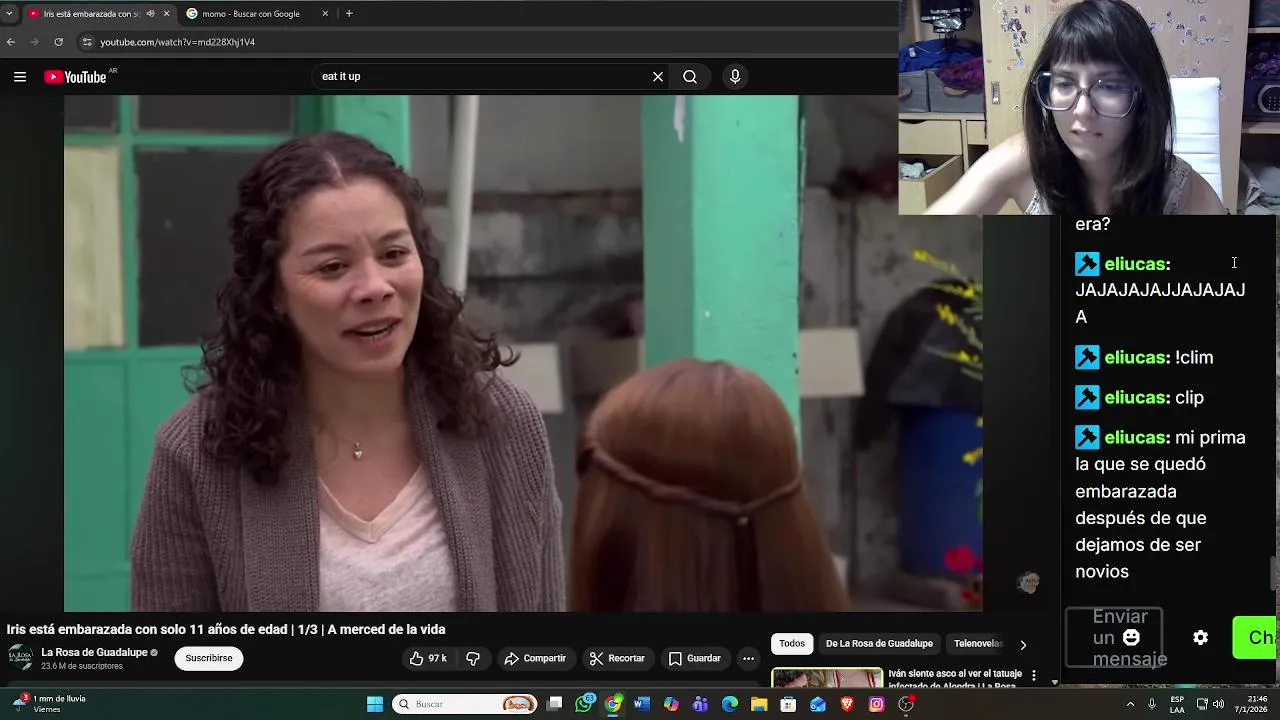The image size is (1280, 720).
Task: Open the OBS Studio taskbar icon
Action: 906,704
